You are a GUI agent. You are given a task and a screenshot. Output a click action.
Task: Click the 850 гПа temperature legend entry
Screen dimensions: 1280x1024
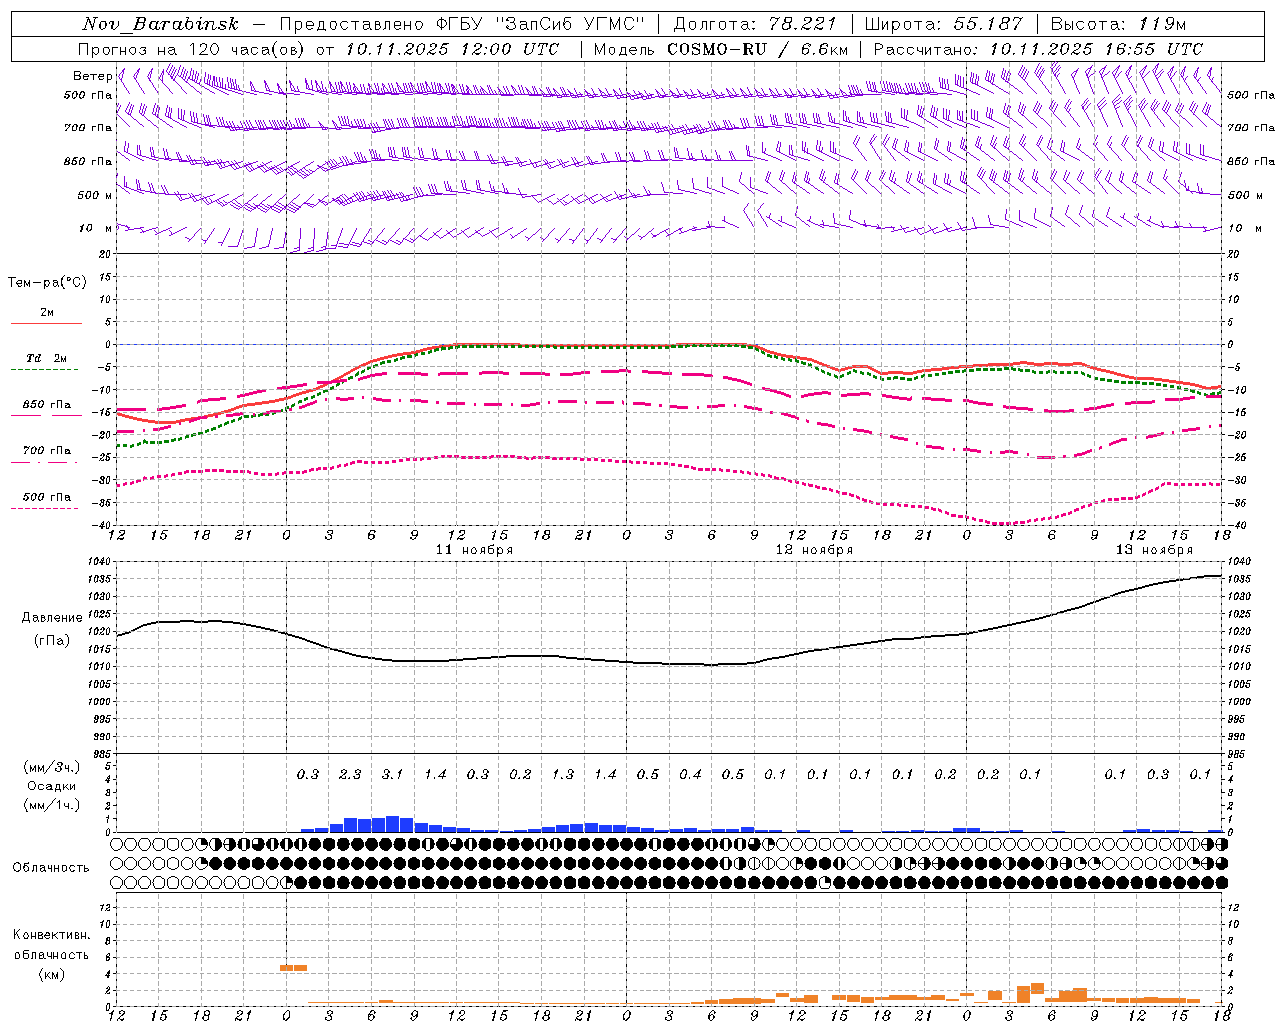47,405
